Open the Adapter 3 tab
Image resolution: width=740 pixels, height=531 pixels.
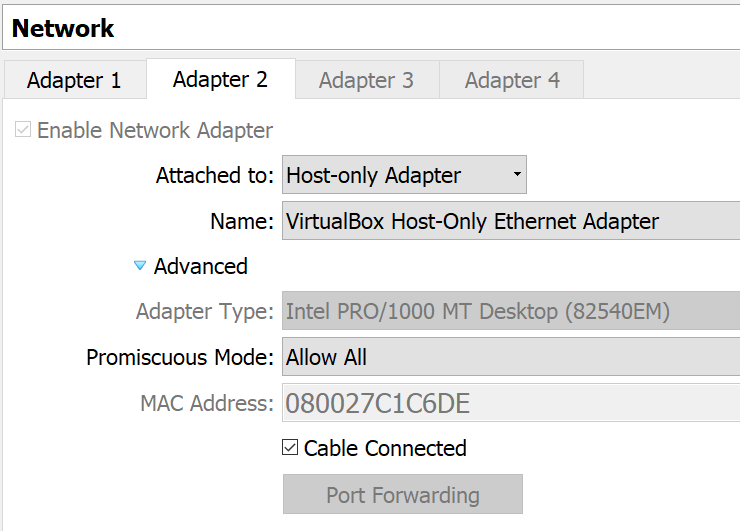tap(367, 80)
